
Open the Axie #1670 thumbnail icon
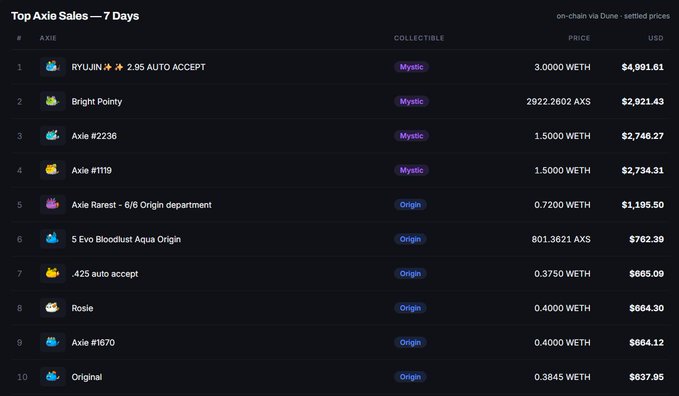[x=52, y=342]
